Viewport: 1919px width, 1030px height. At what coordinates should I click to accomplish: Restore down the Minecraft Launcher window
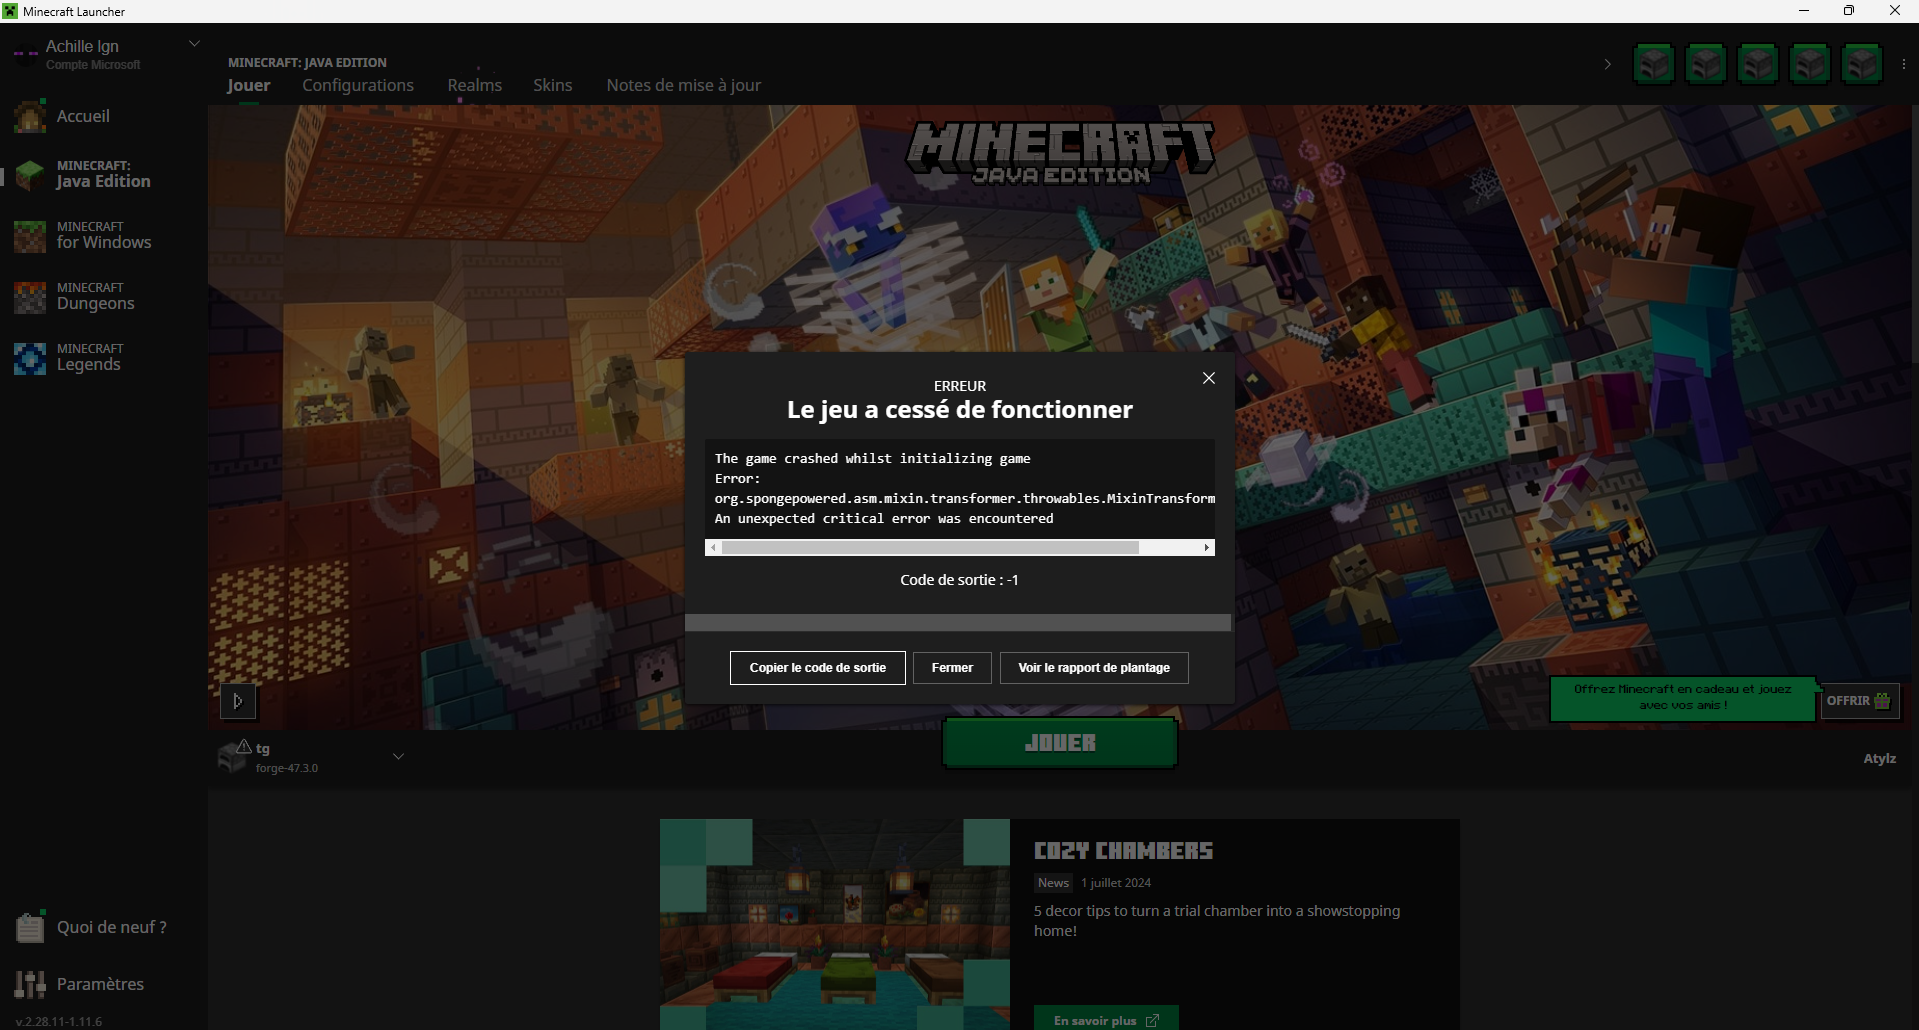pos(1849,11)
